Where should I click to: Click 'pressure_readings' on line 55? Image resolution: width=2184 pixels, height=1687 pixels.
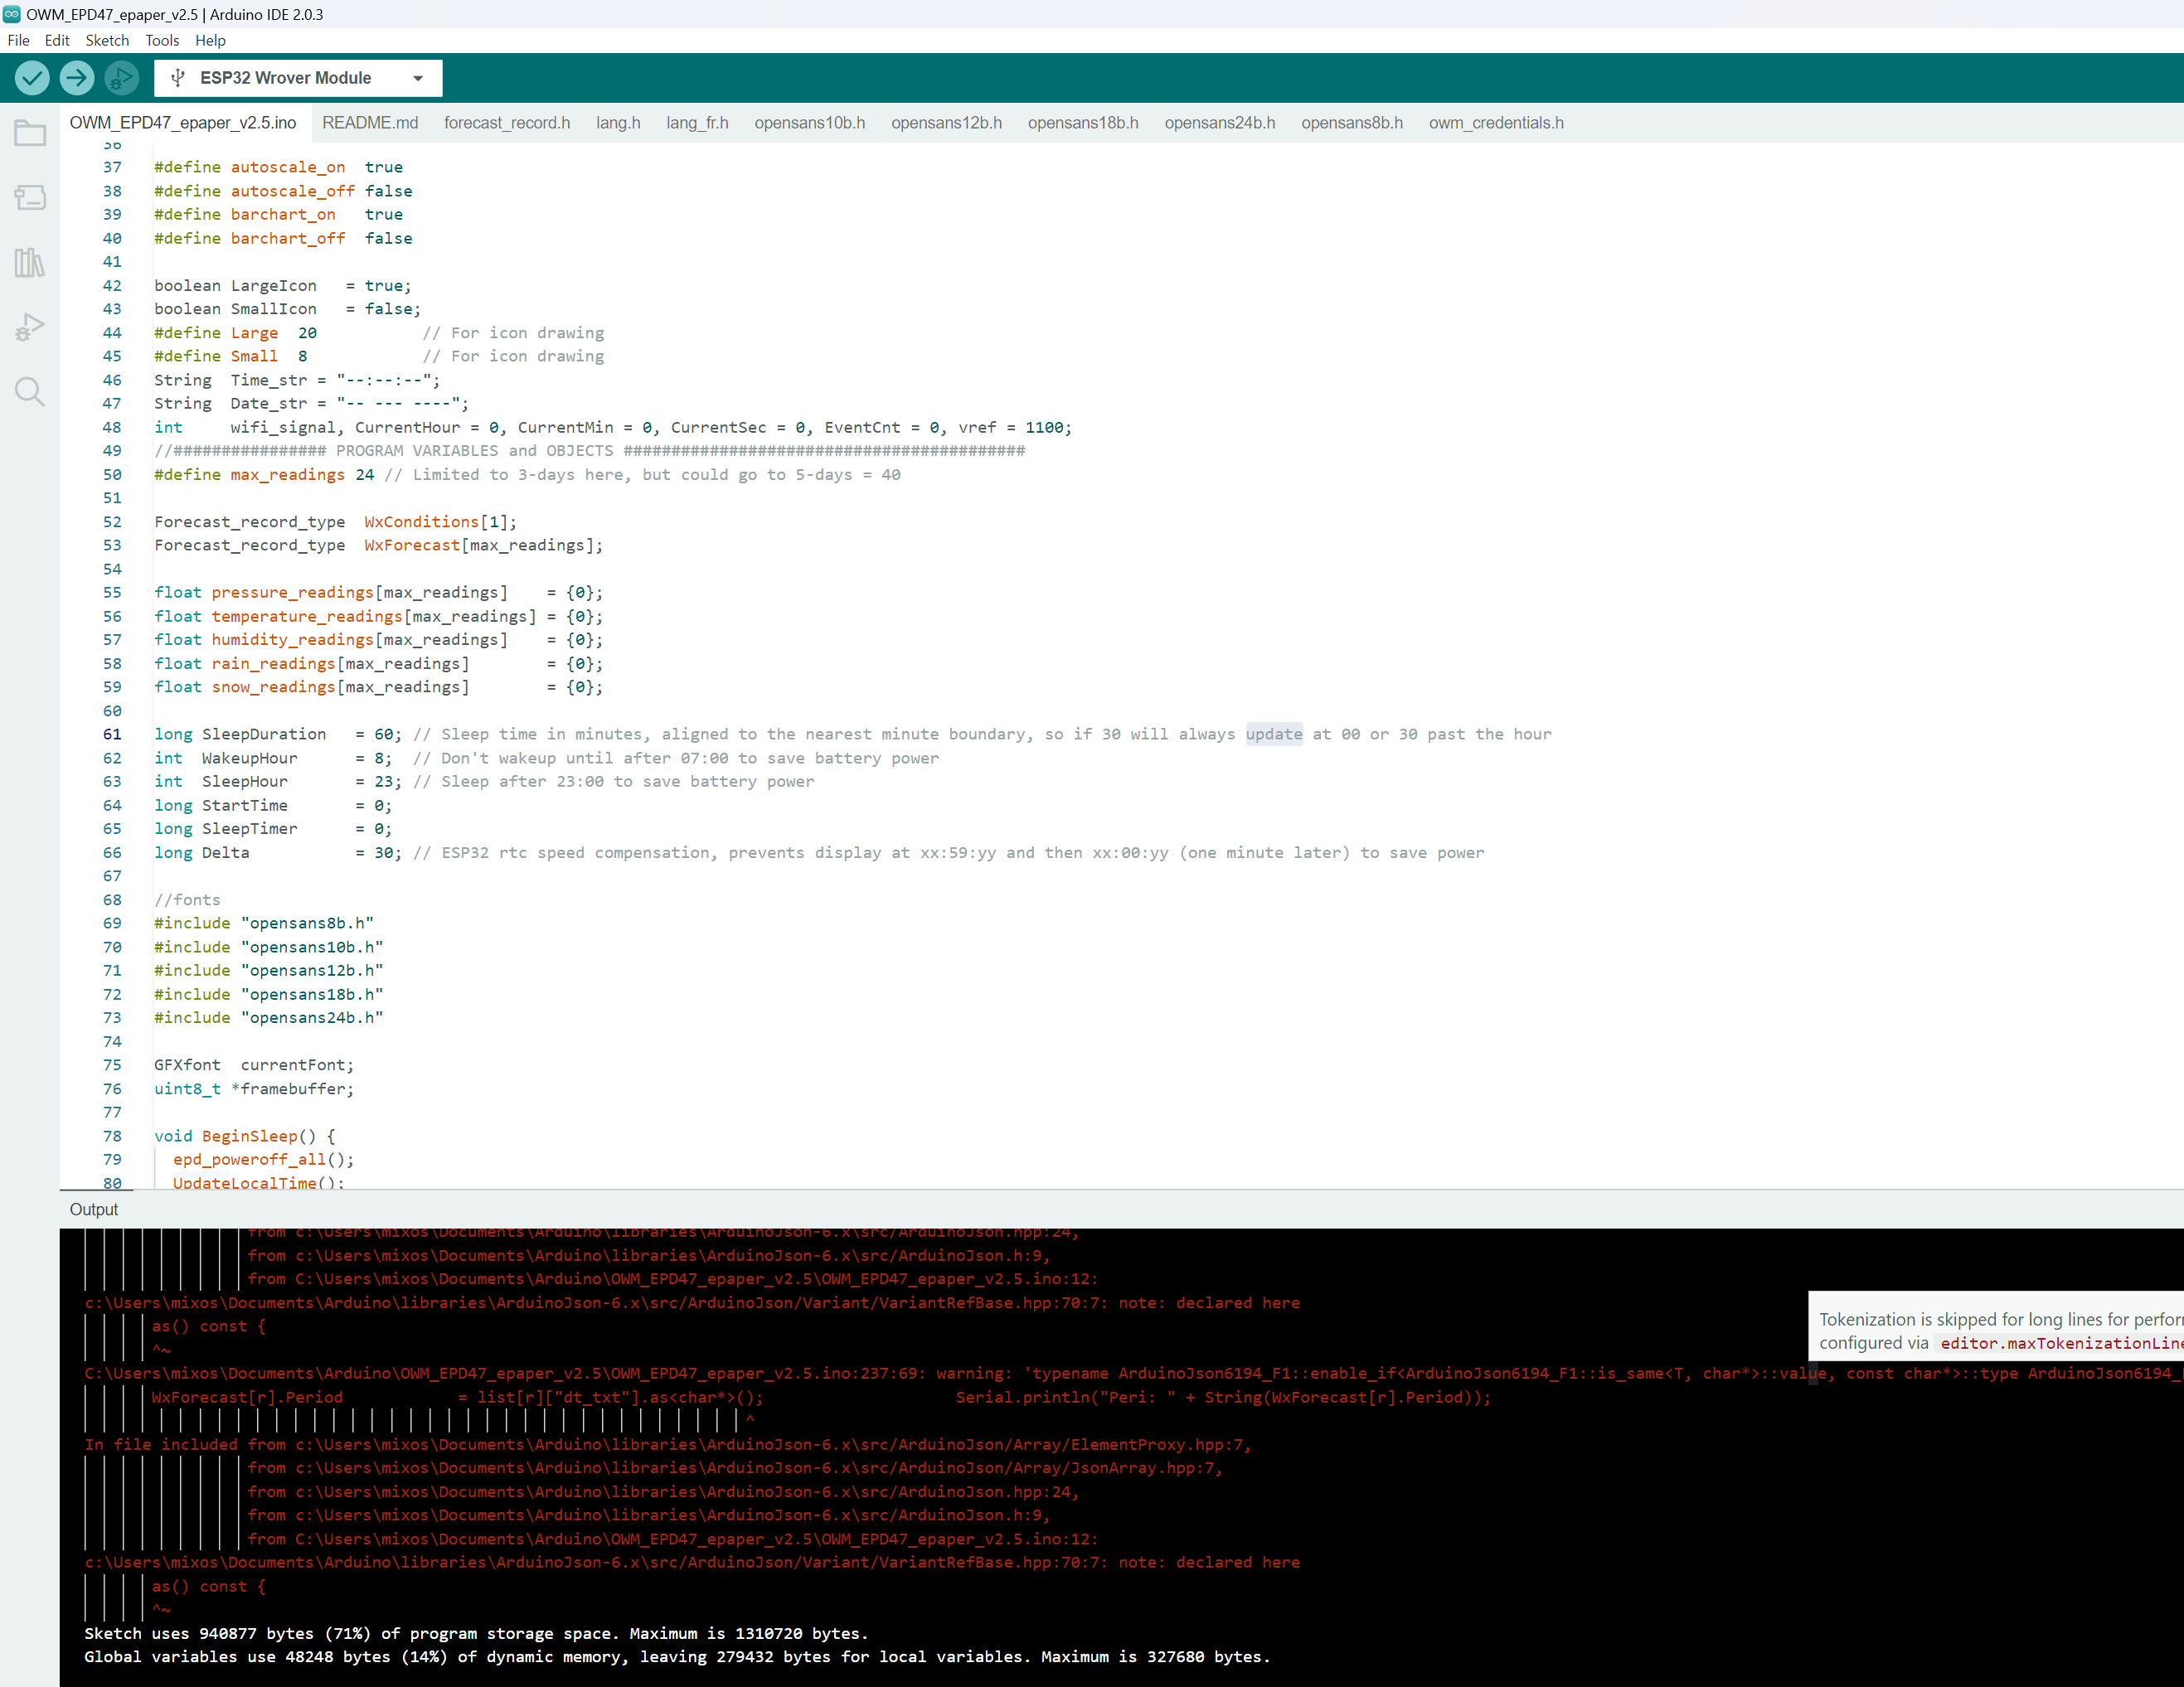[292, 592]
